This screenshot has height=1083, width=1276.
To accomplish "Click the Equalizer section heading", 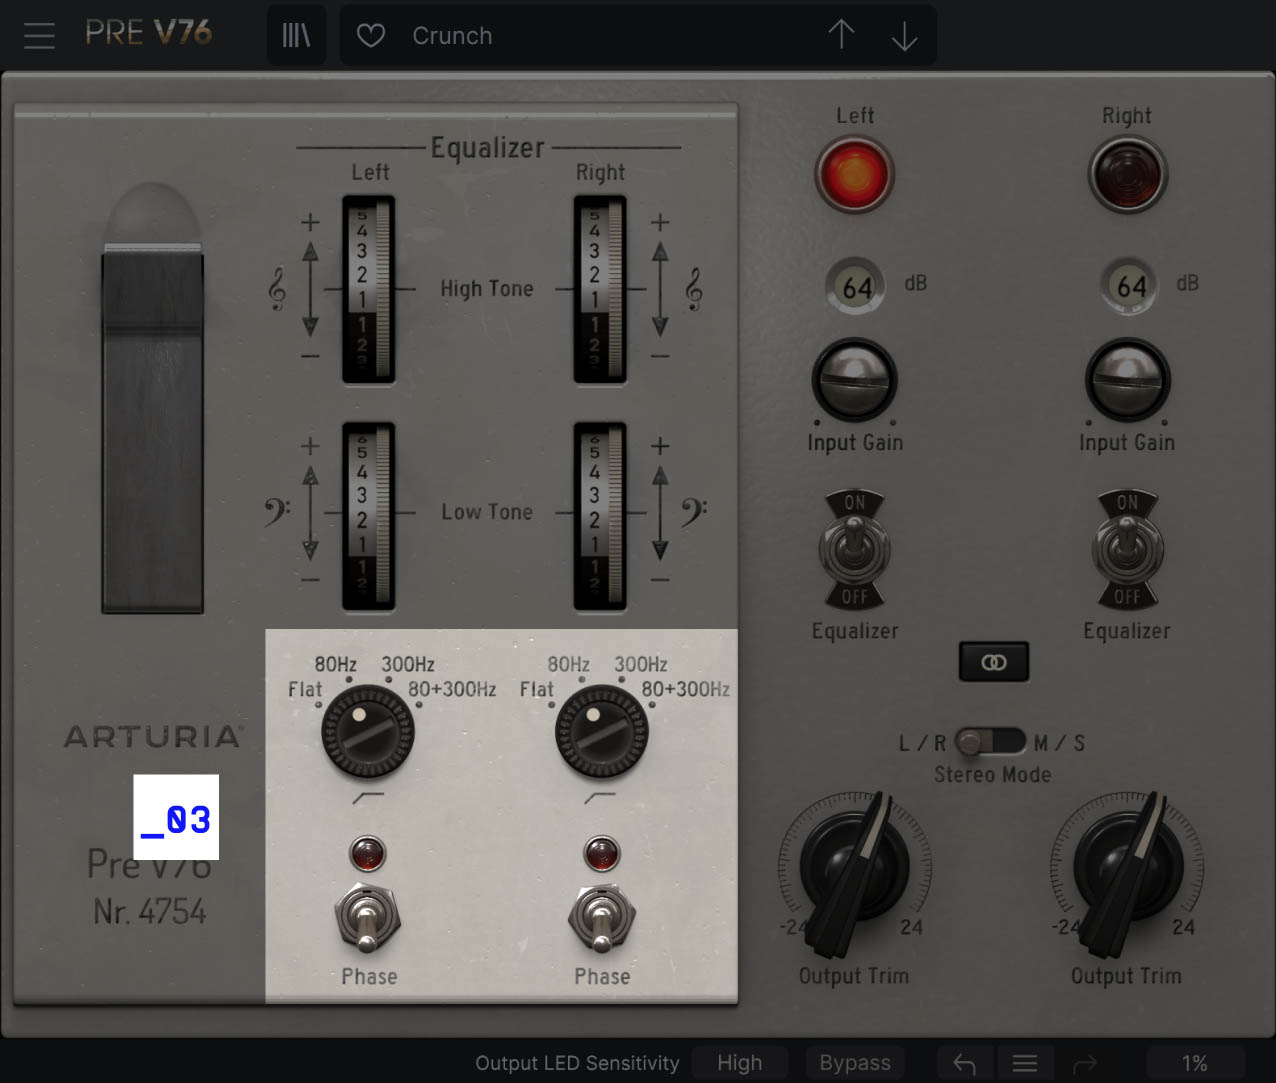I will tap(487, 148).
